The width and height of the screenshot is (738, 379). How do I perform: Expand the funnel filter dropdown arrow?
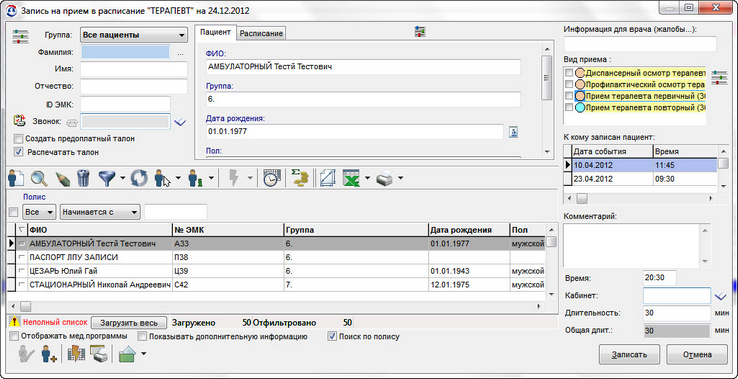[122, 178]
